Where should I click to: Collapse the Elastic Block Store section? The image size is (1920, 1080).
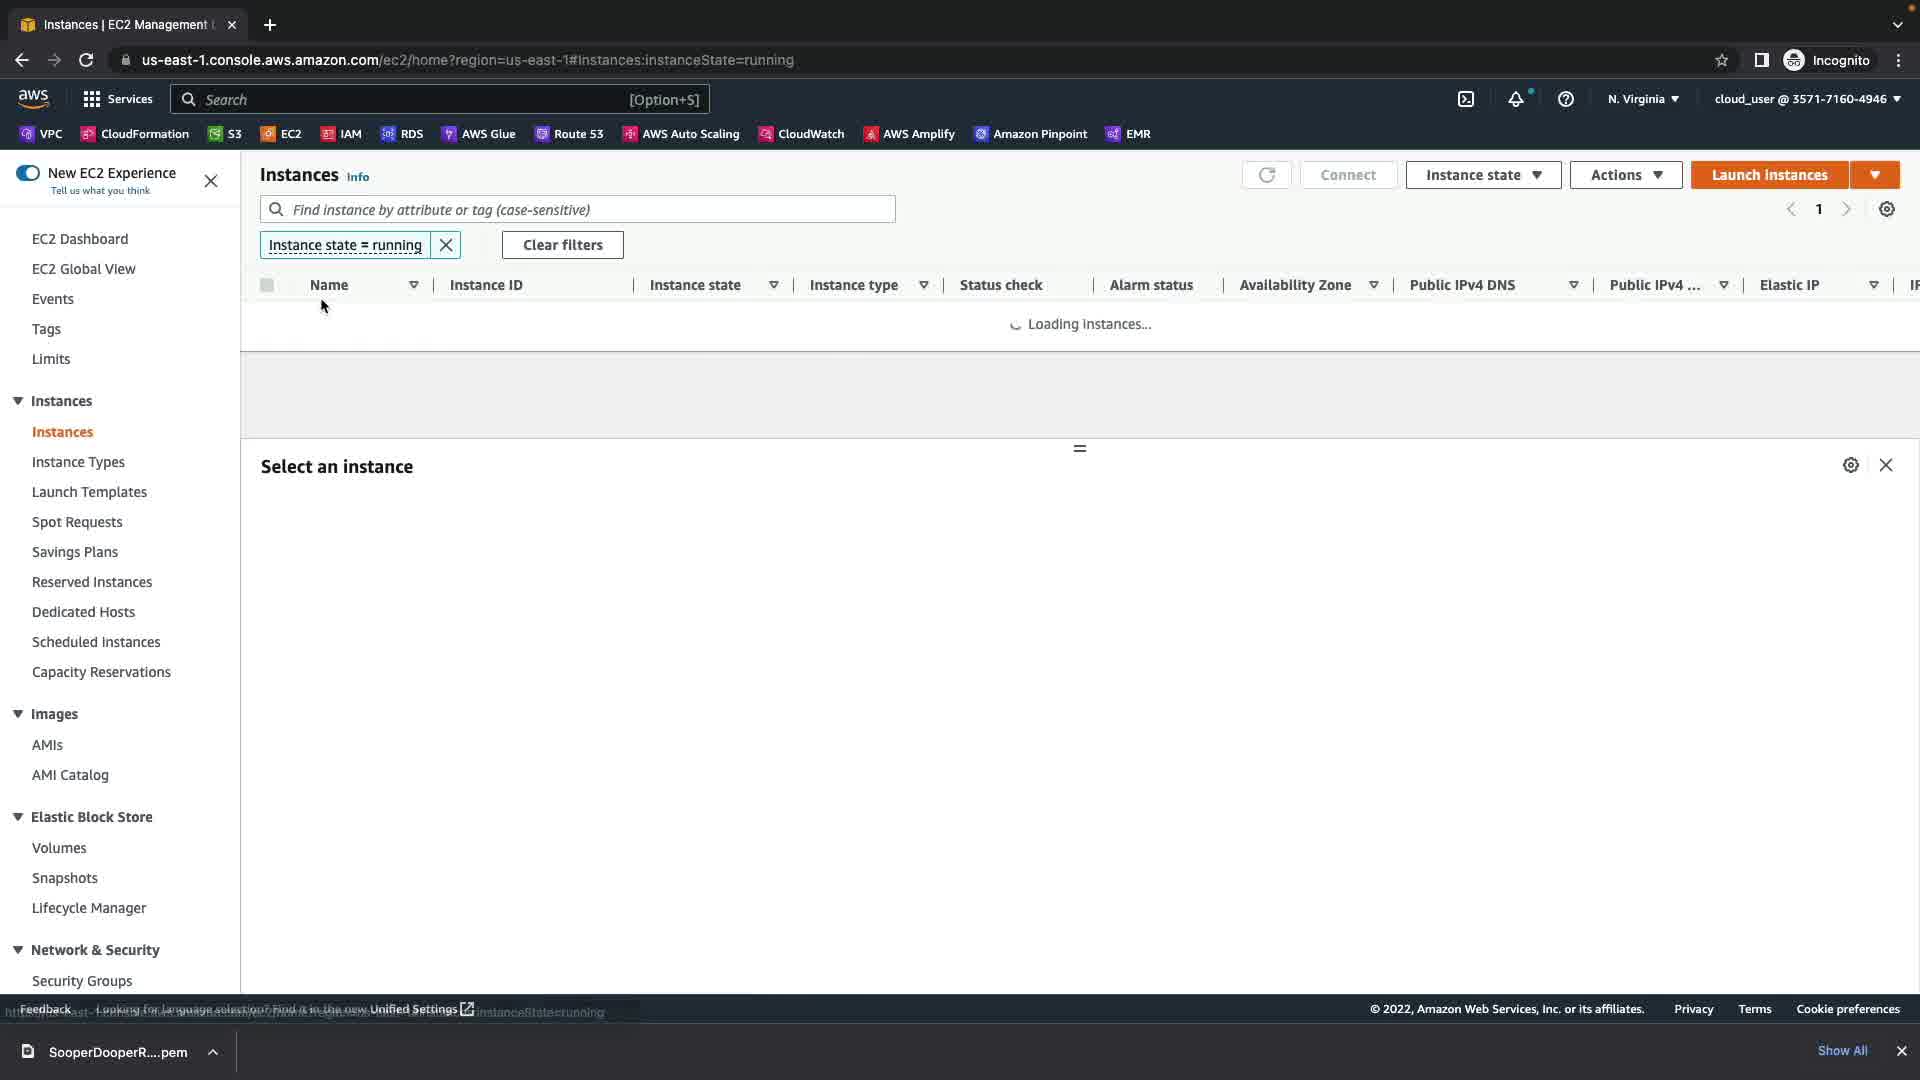[18, 817]
